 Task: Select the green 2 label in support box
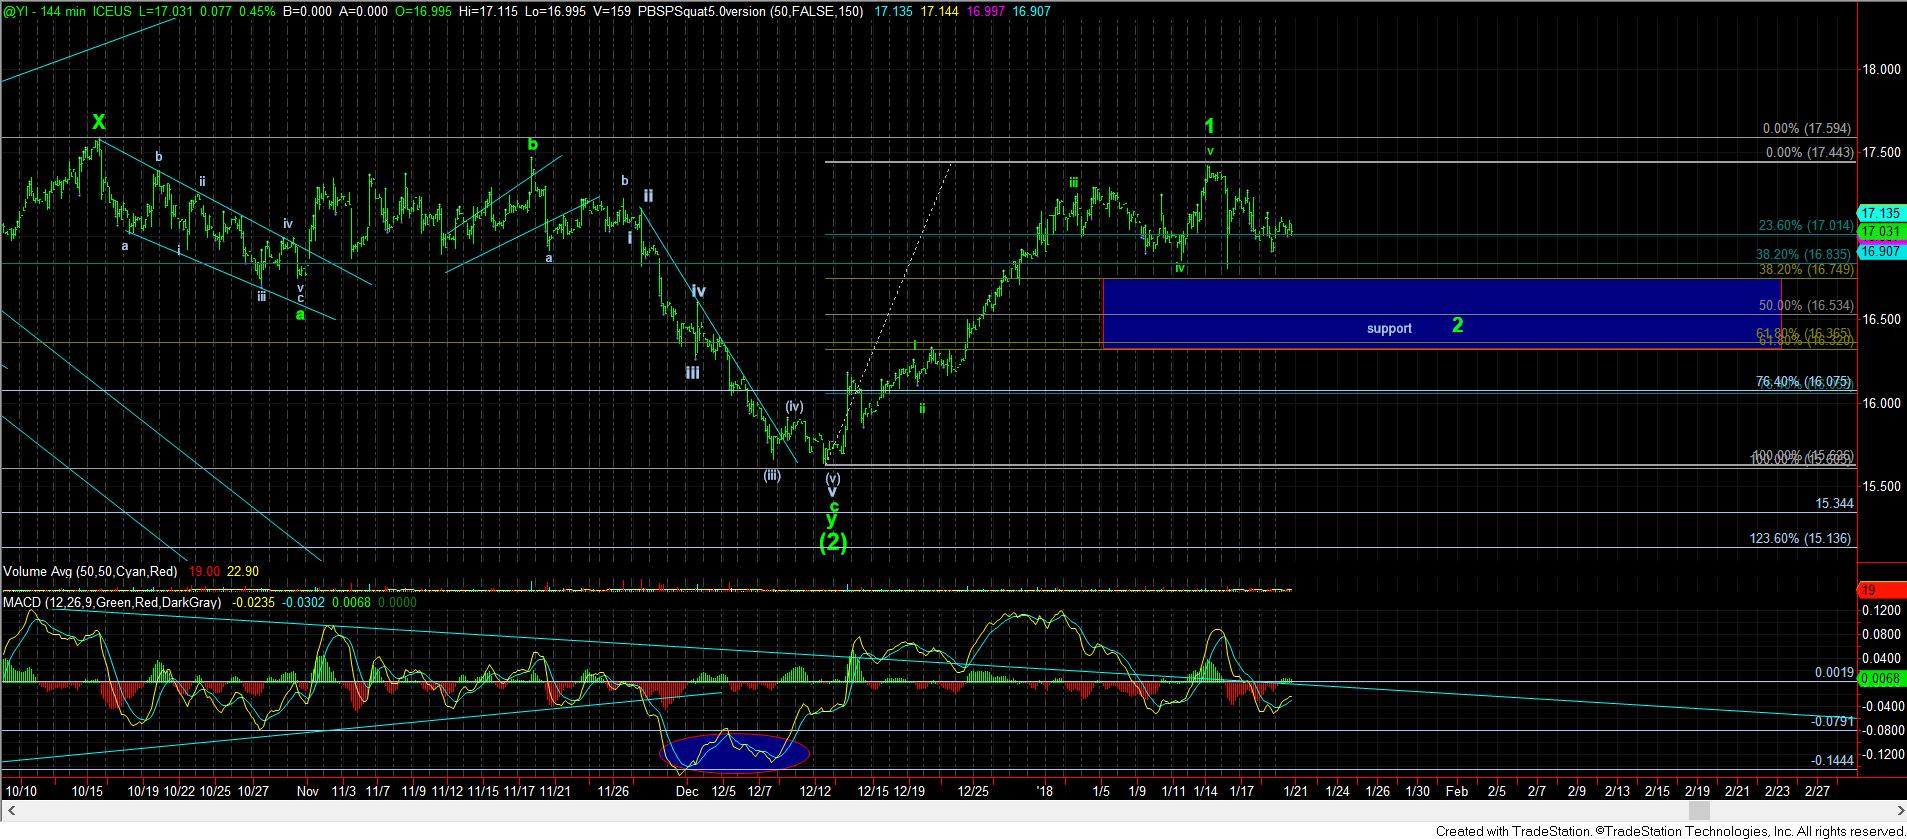[1457, 325]
